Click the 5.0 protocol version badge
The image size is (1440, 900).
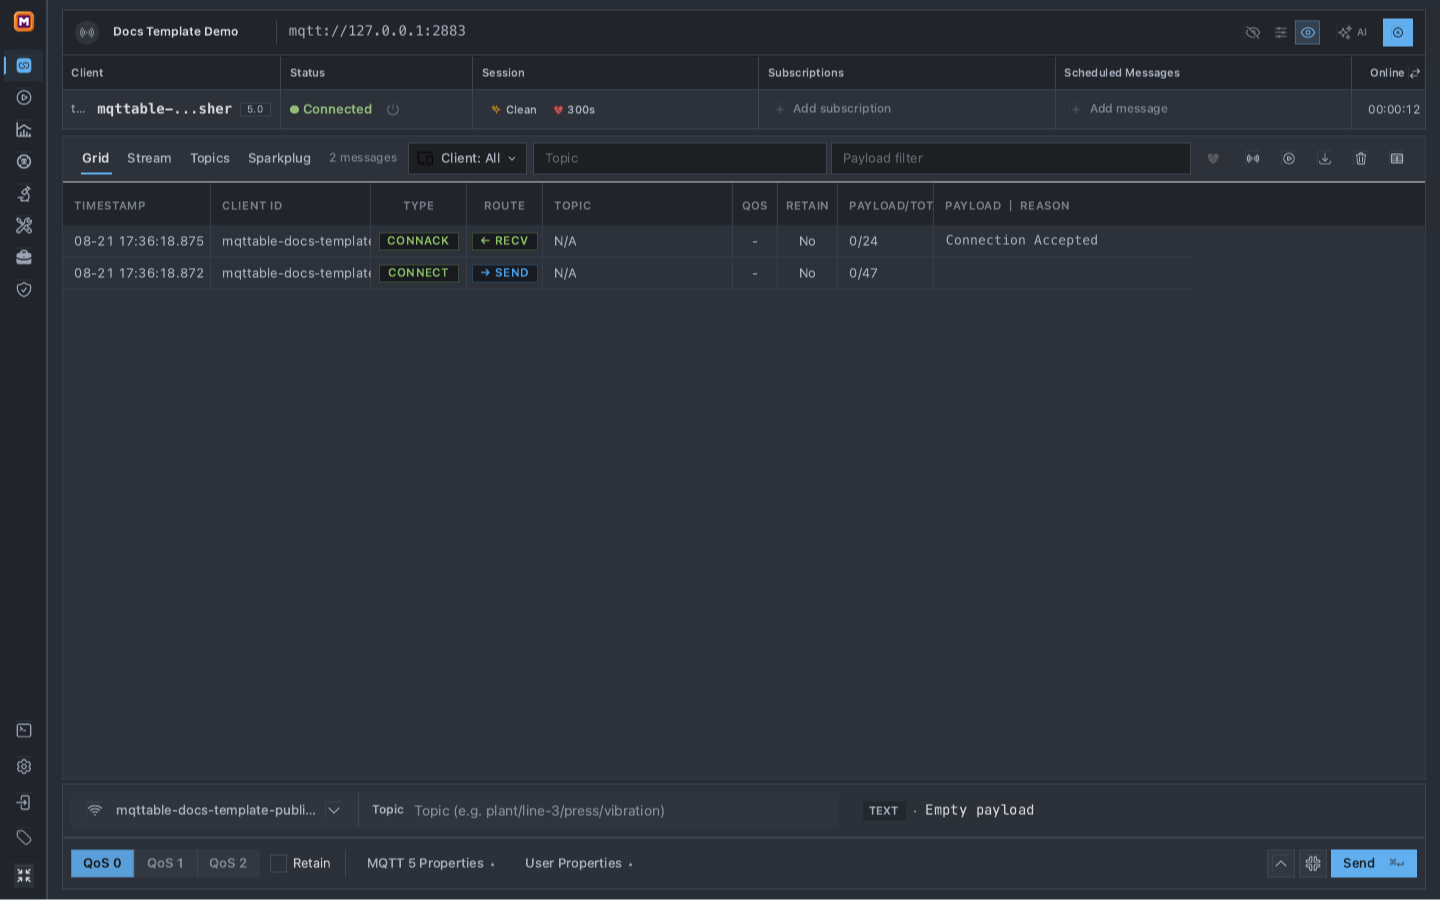[255, 110]
